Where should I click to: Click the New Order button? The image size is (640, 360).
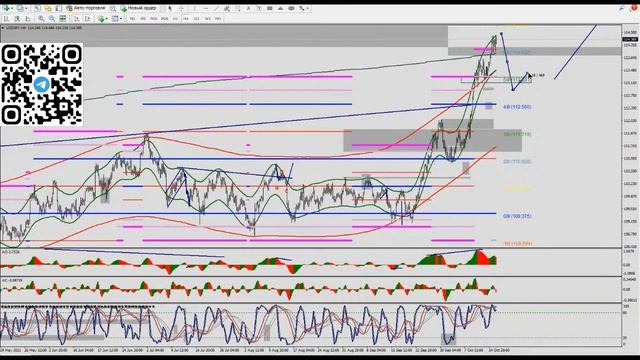click(x=138, y=8)
